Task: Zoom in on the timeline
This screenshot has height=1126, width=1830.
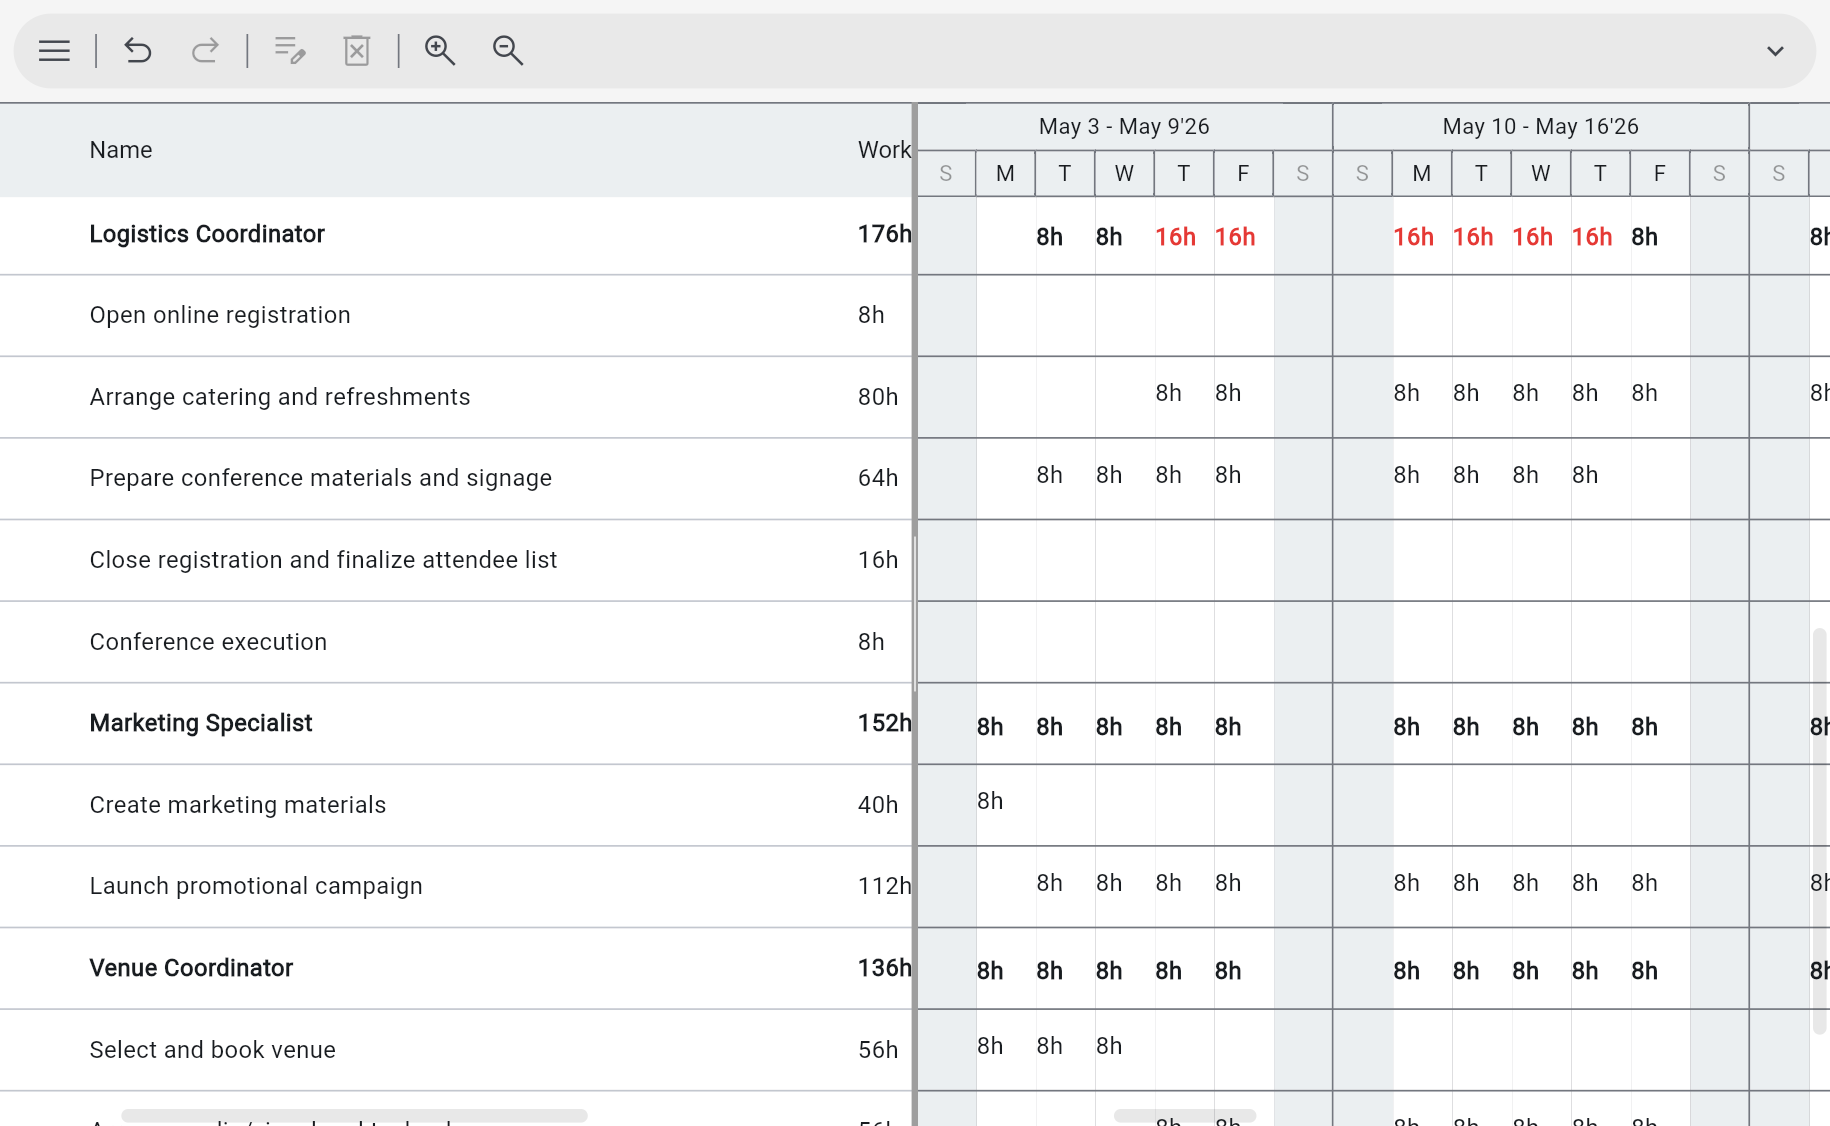Action: point(440,50)
